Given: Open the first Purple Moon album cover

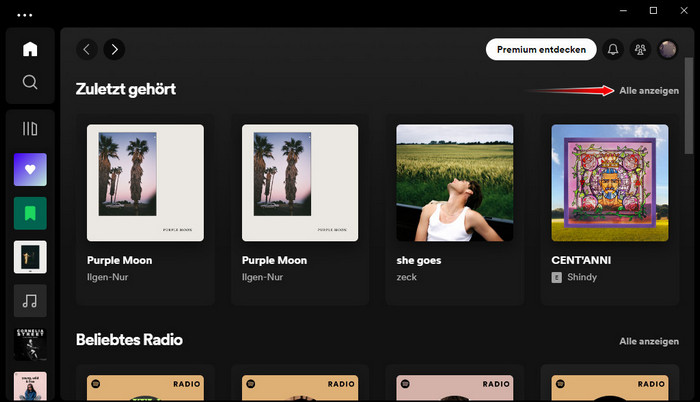Looking at the screenshot, I should [x=146, y=183].
